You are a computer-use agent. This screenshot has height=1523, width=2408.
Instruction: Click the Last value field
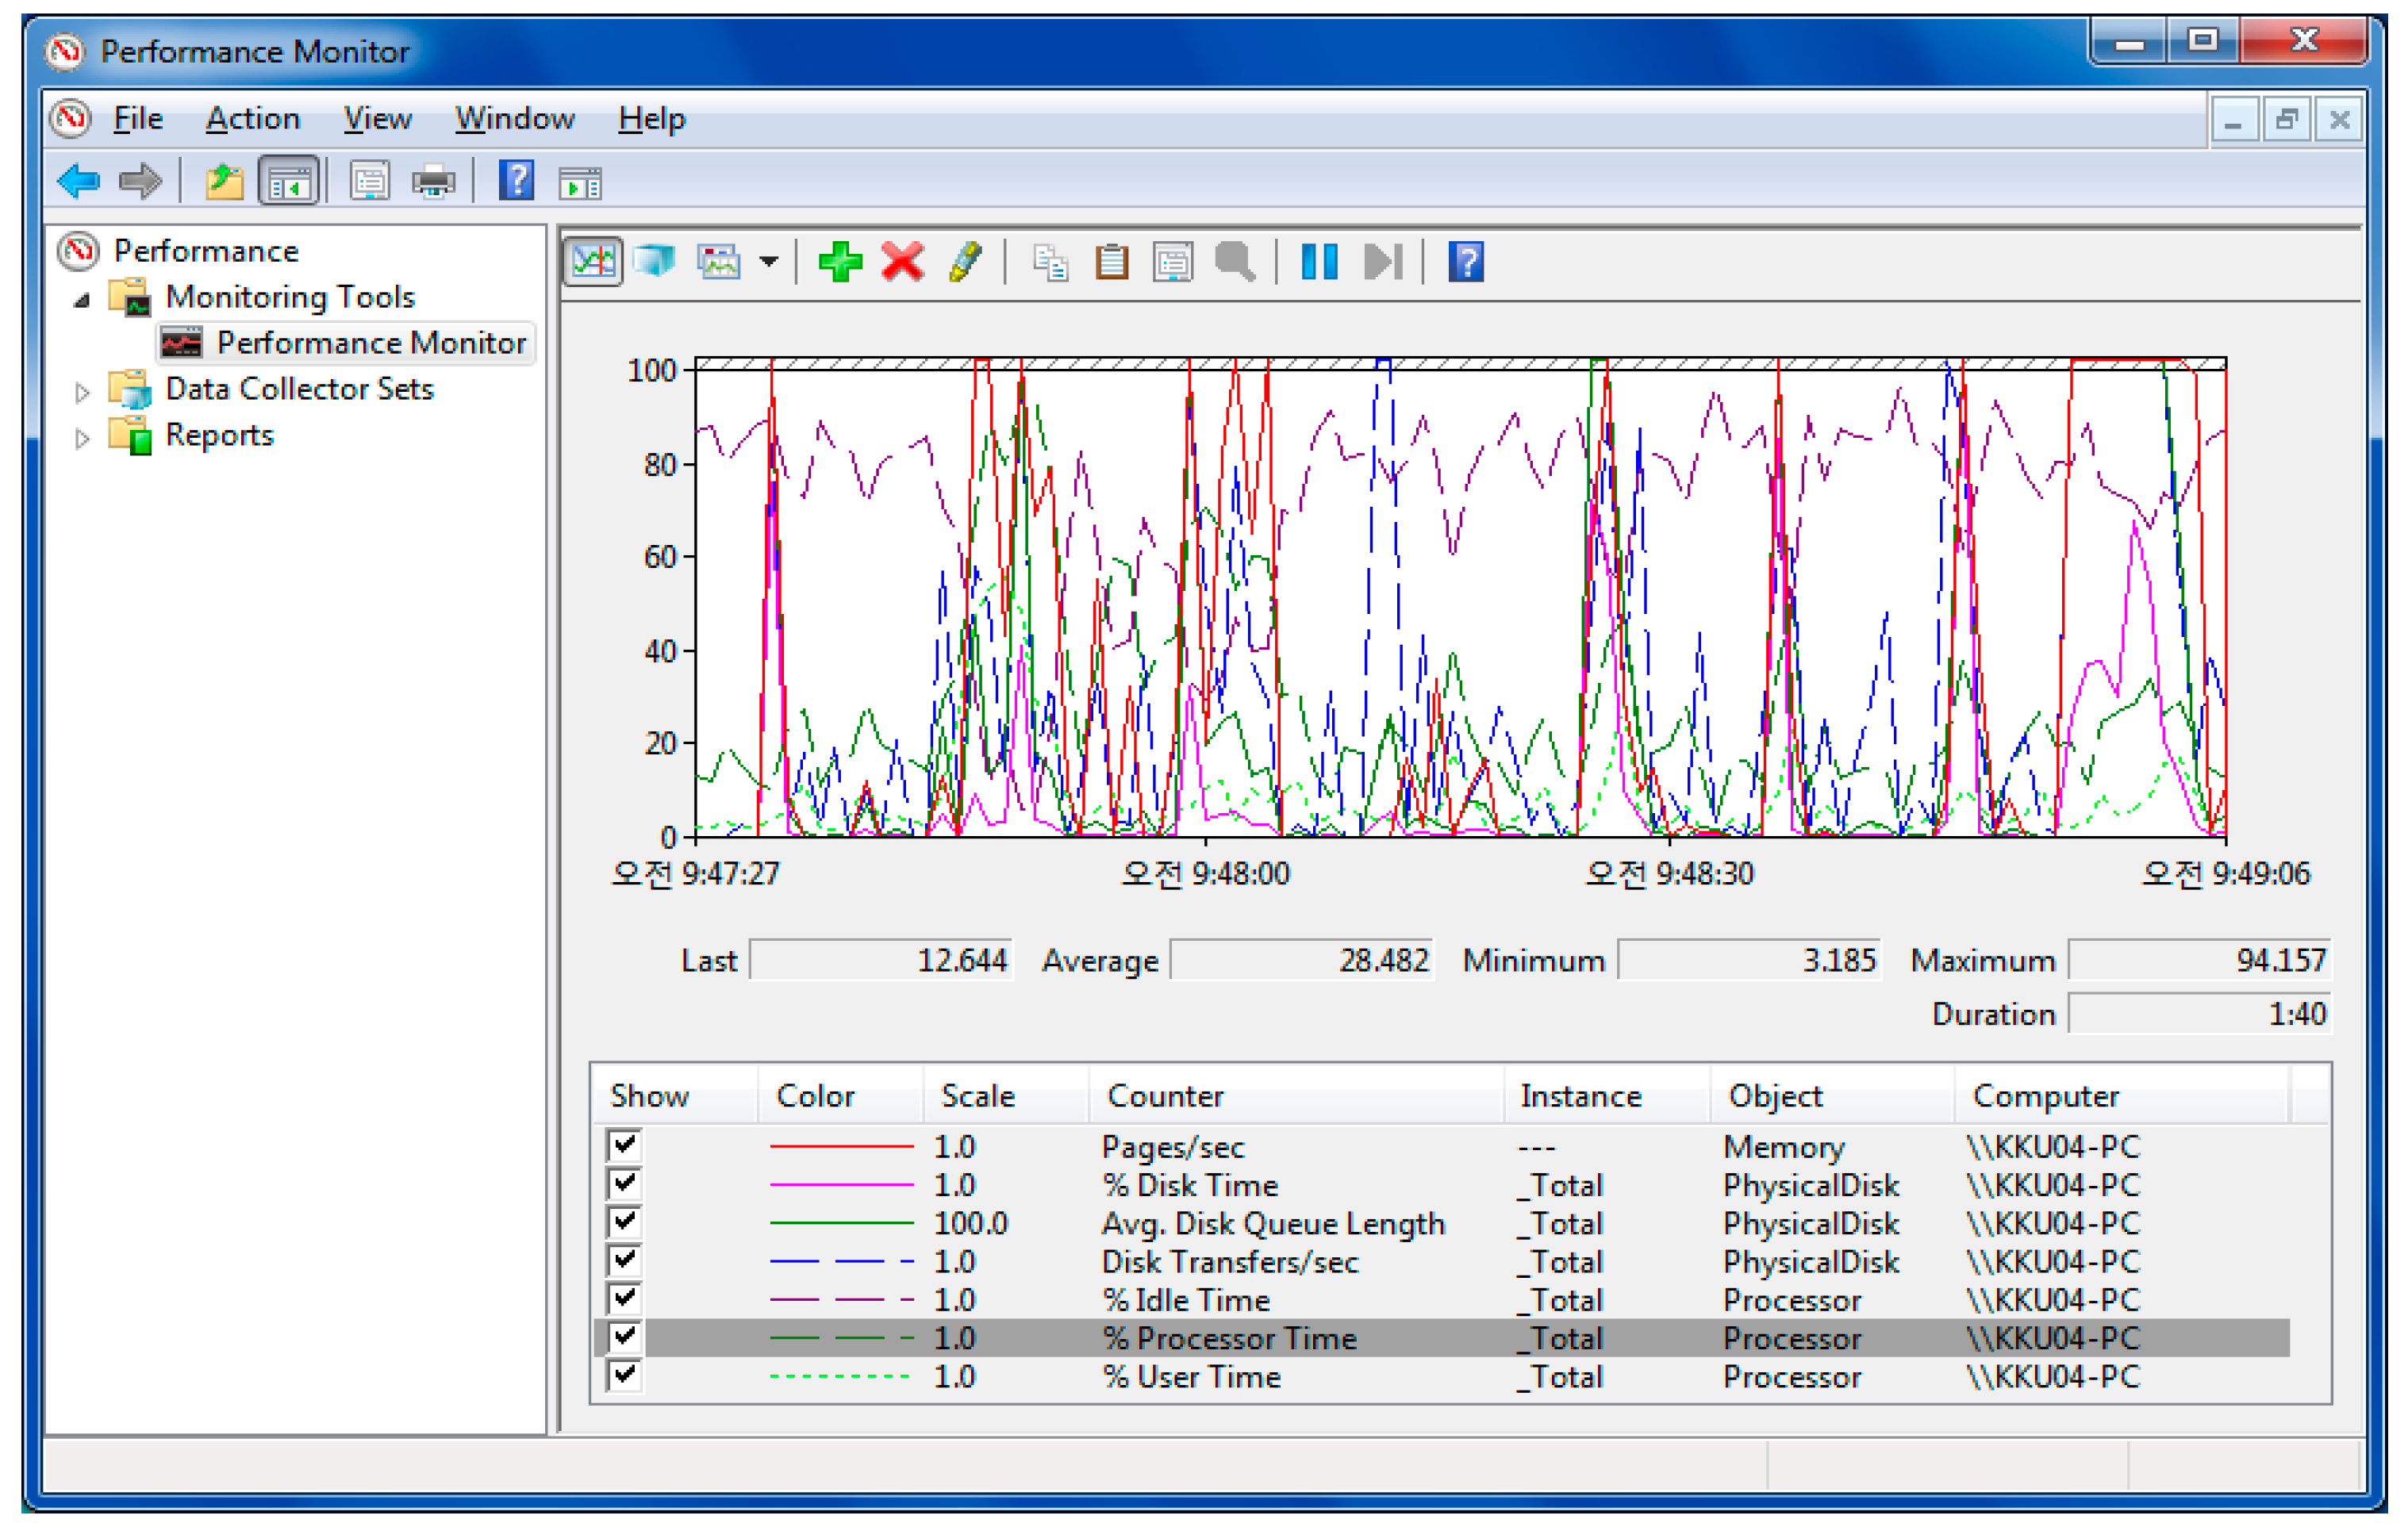tap(881, 960)
